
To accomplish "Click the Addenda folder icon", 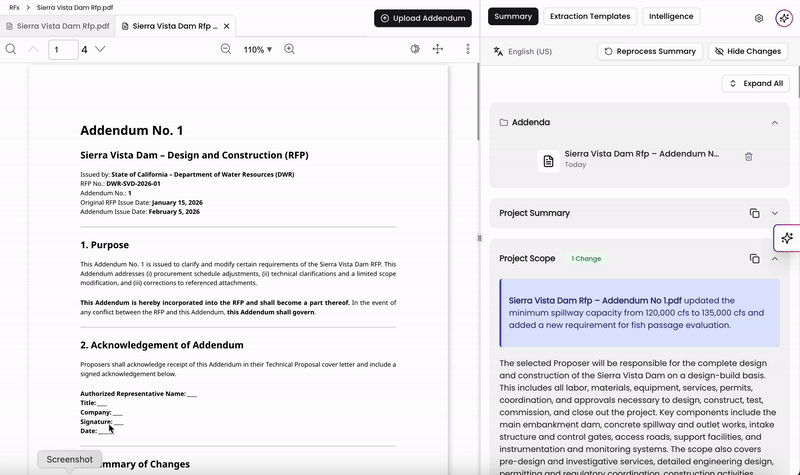I will [x=504, y=122].
